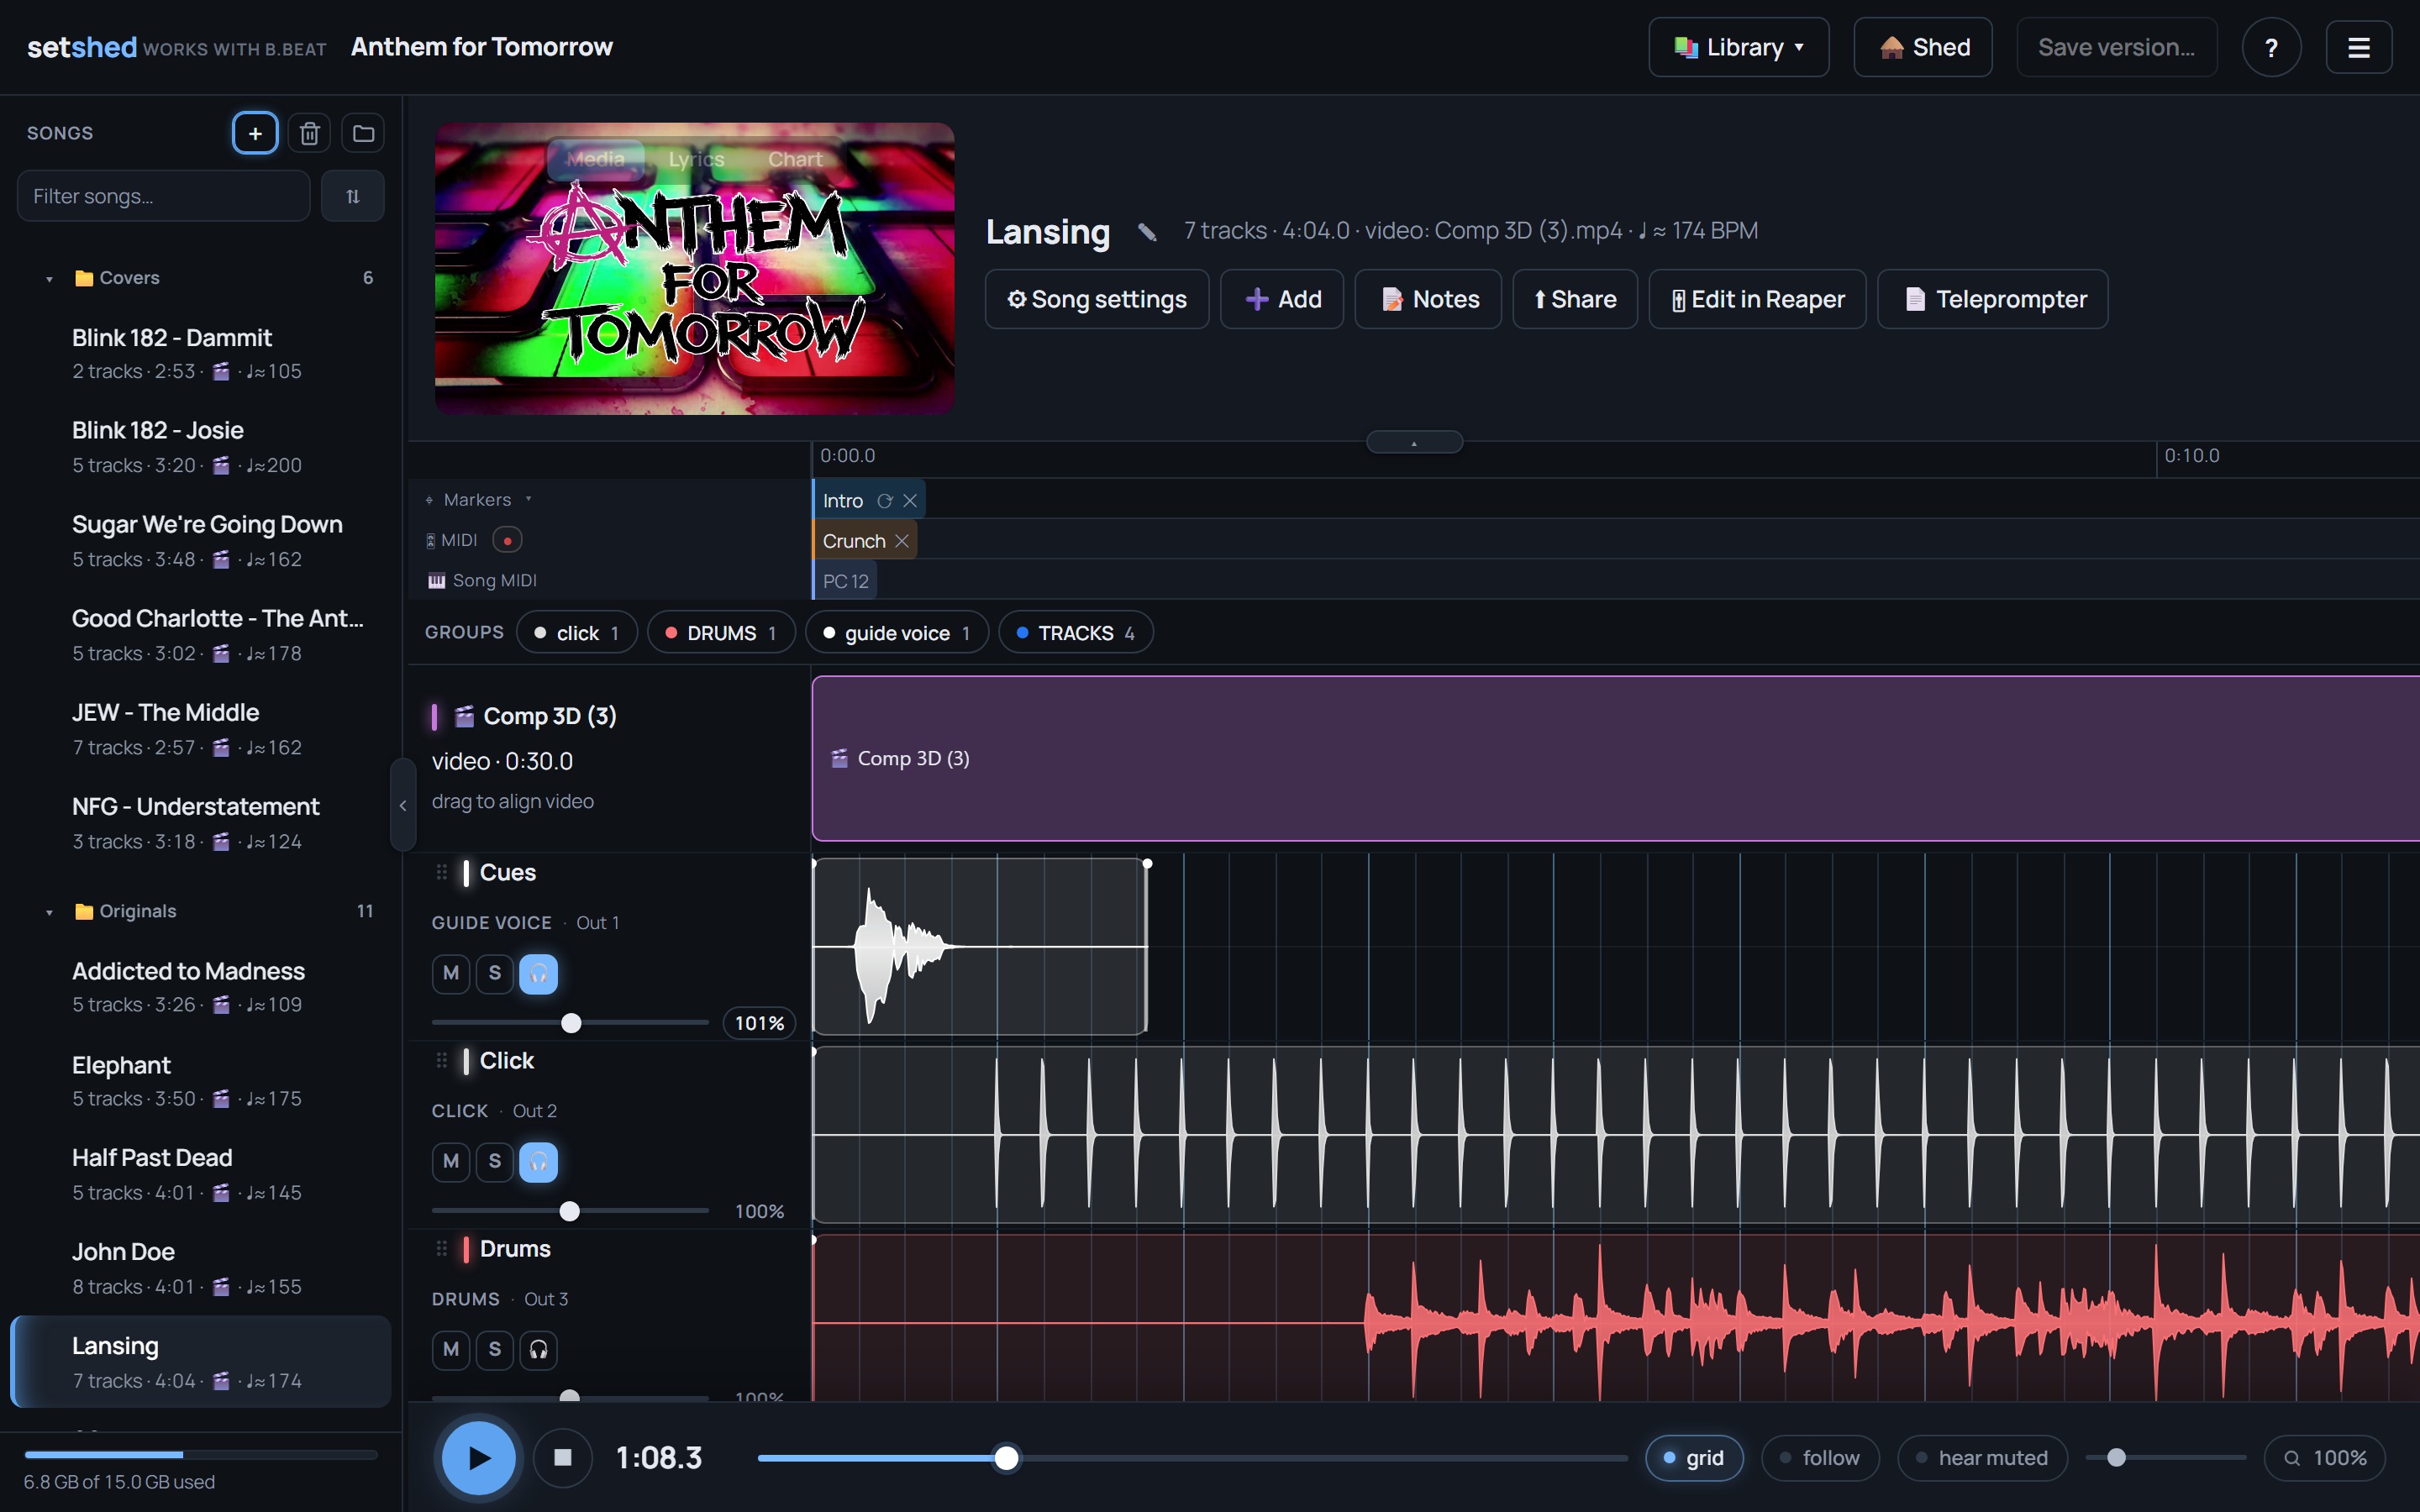
Task: Toggle loop icon on the Intro marker
Action: 885,501
